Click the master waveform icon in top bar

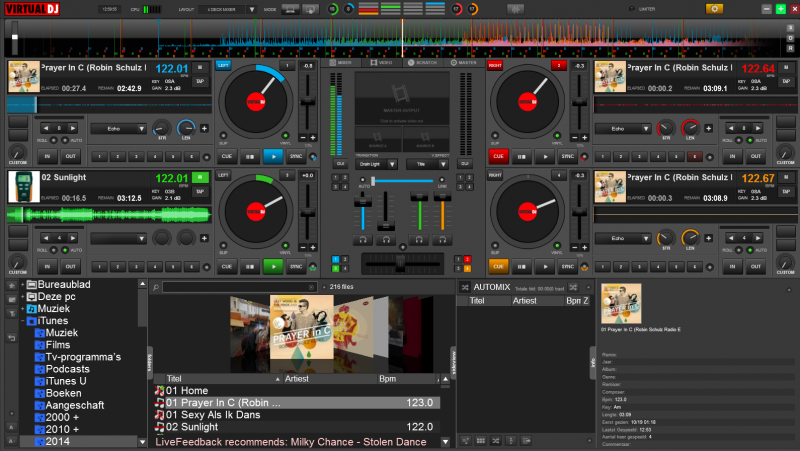[x=515, y=9]
